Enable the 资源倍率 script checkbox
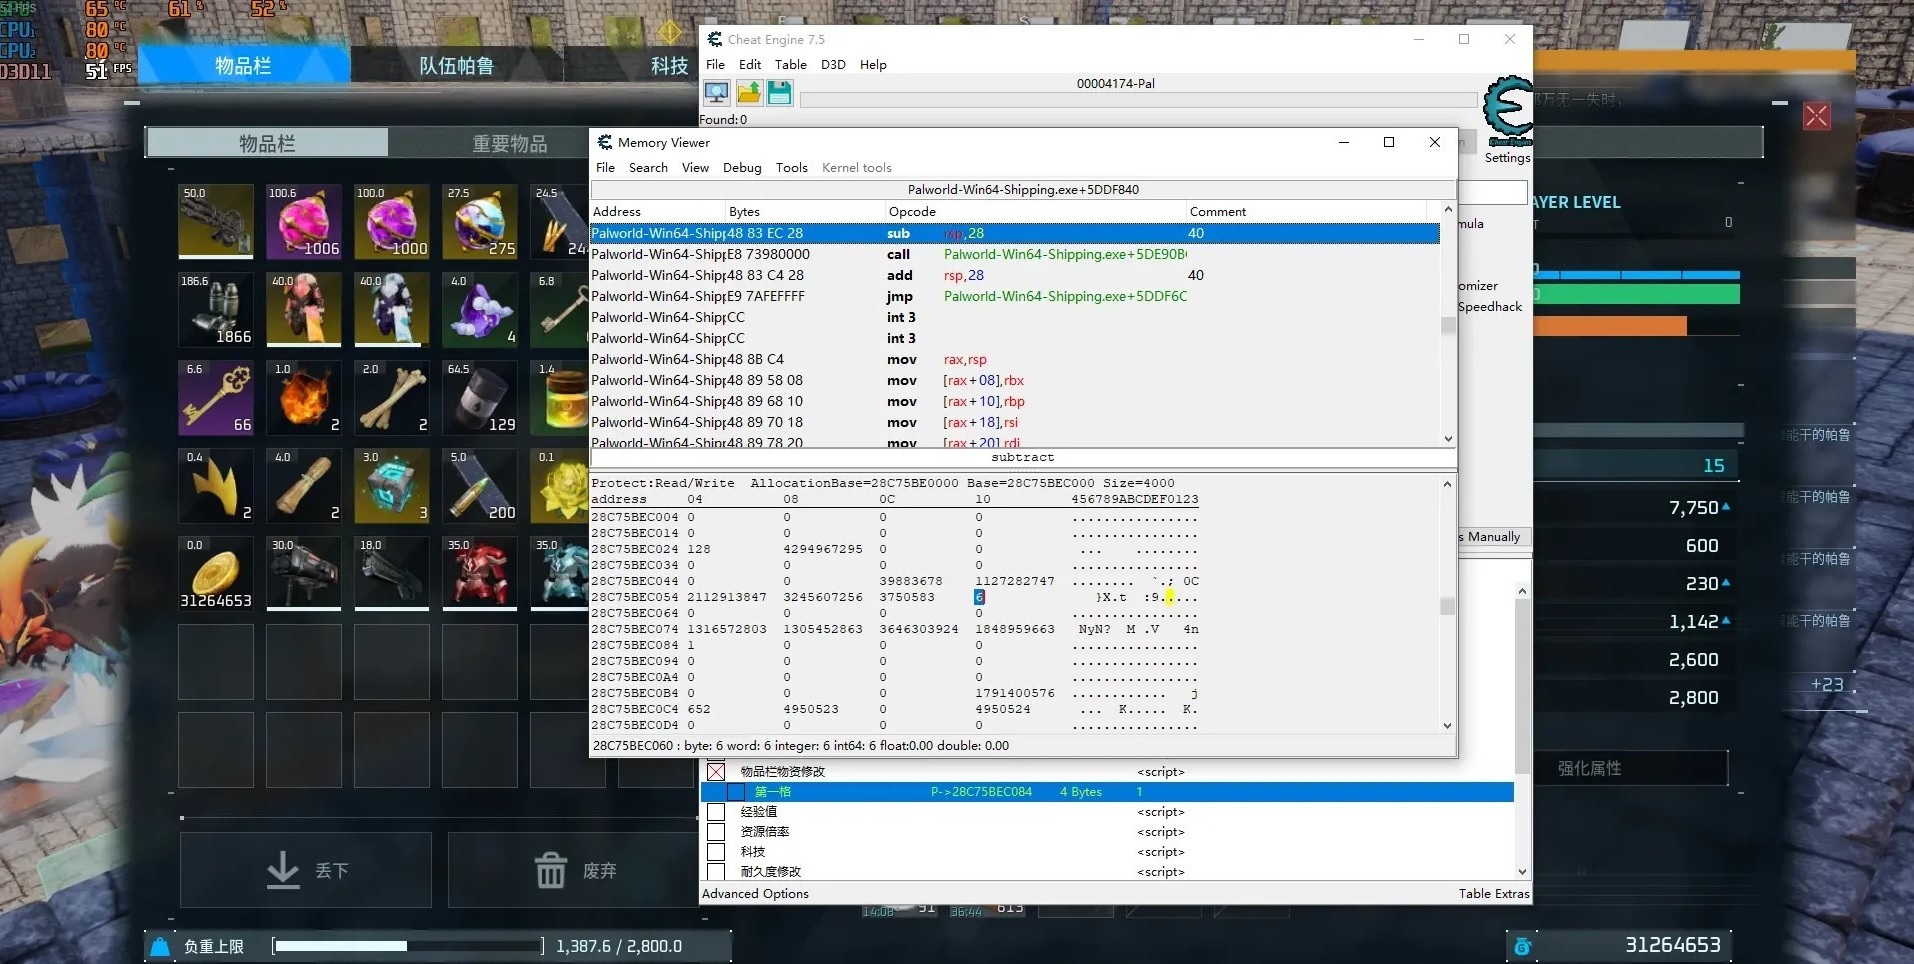 coord(716,832)
